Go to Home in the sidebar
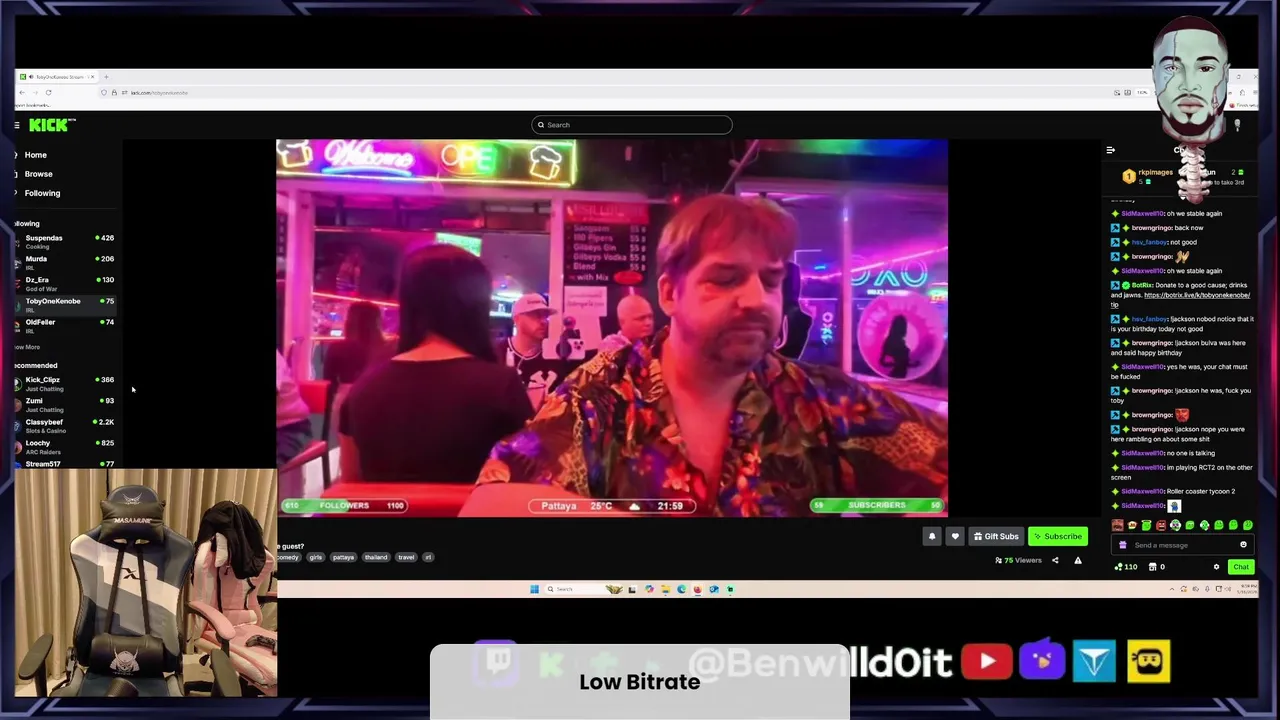 tap(36, 155)
